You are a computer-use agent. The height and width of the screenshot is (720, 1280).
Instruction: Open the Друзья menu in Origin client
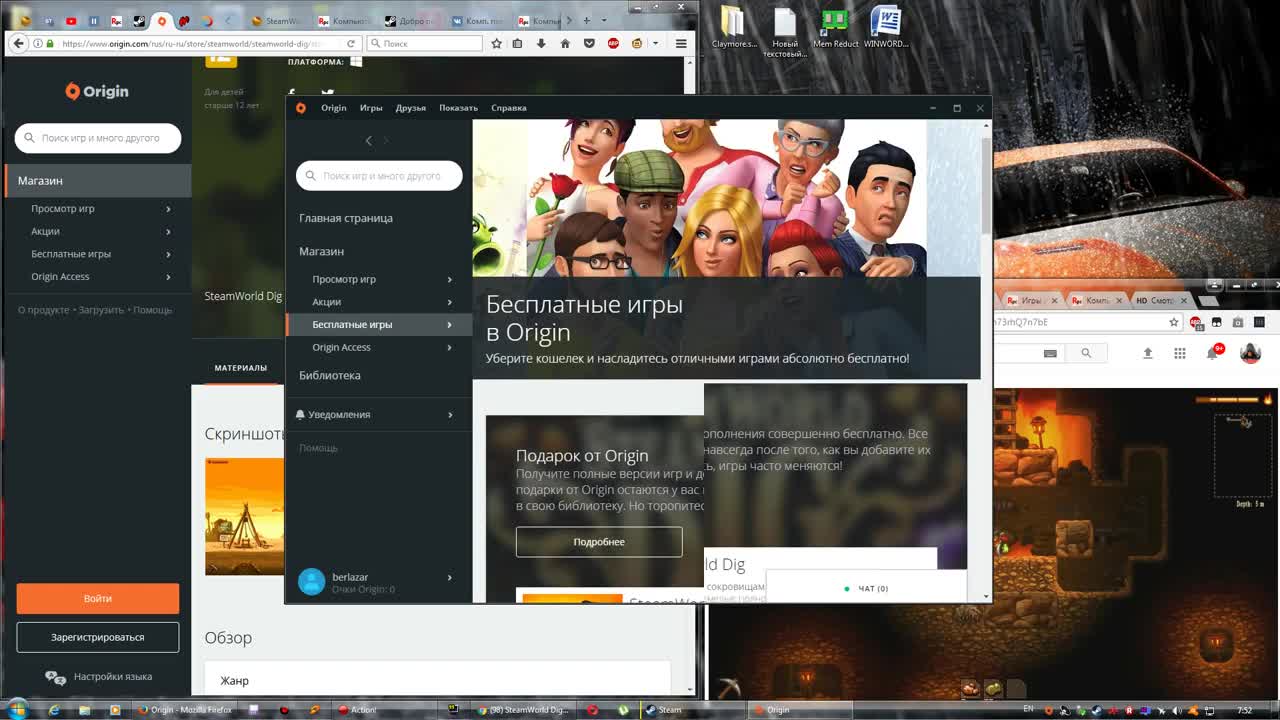(410, 108)
